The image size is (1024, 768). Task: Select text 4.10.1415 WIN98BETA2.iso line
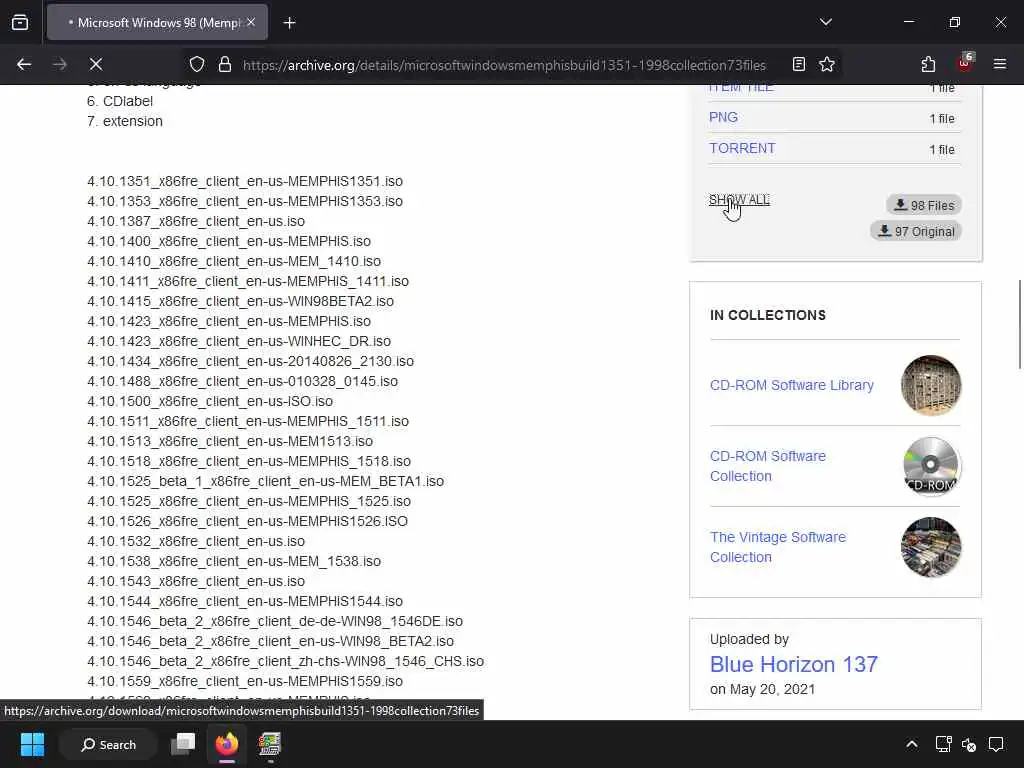coord(240,301)
